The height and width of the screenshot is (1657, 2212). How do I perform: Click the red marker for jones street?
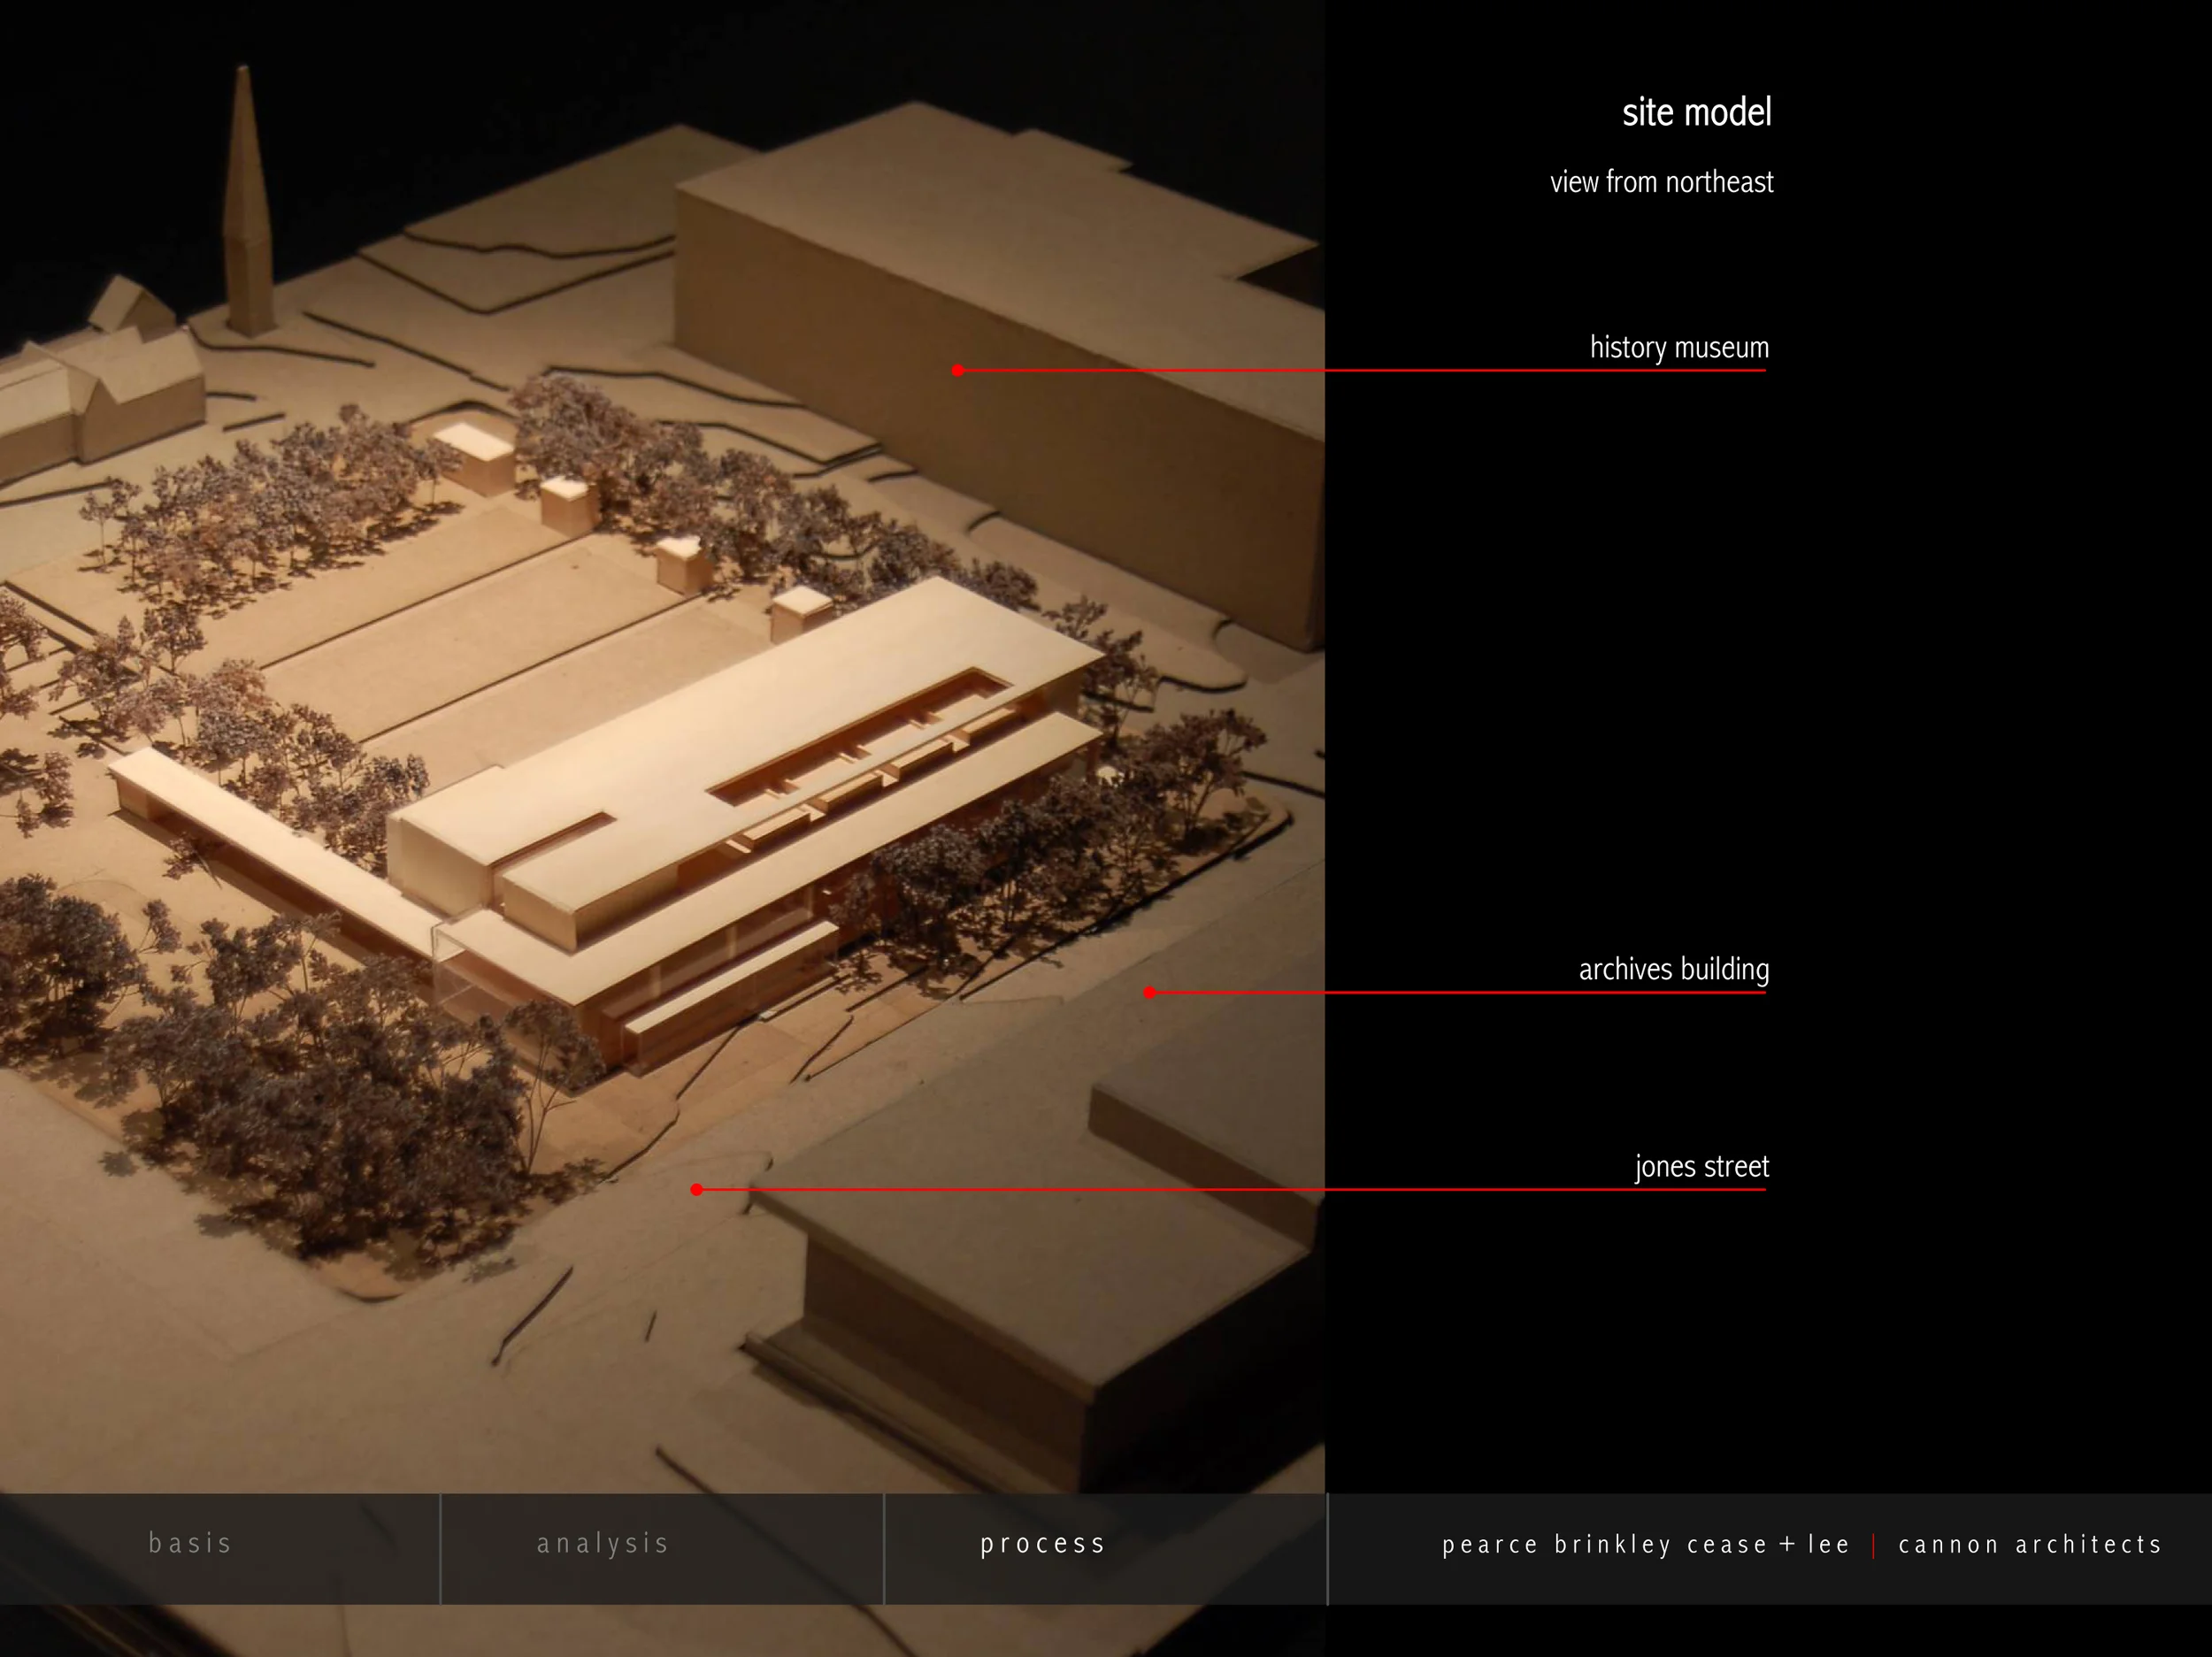696,1190
